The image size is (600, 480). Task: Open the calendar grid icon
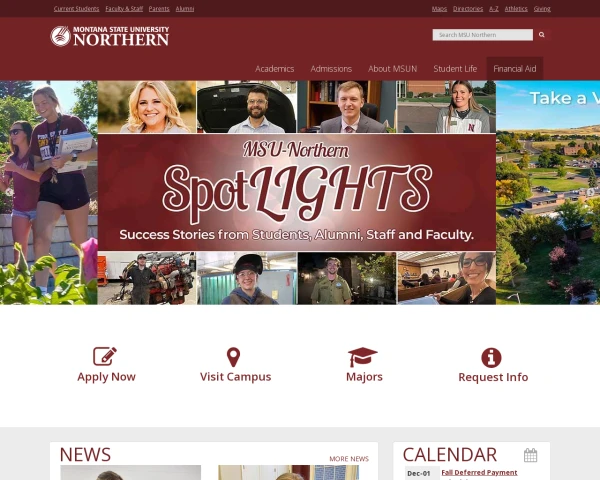coord(530,455)
